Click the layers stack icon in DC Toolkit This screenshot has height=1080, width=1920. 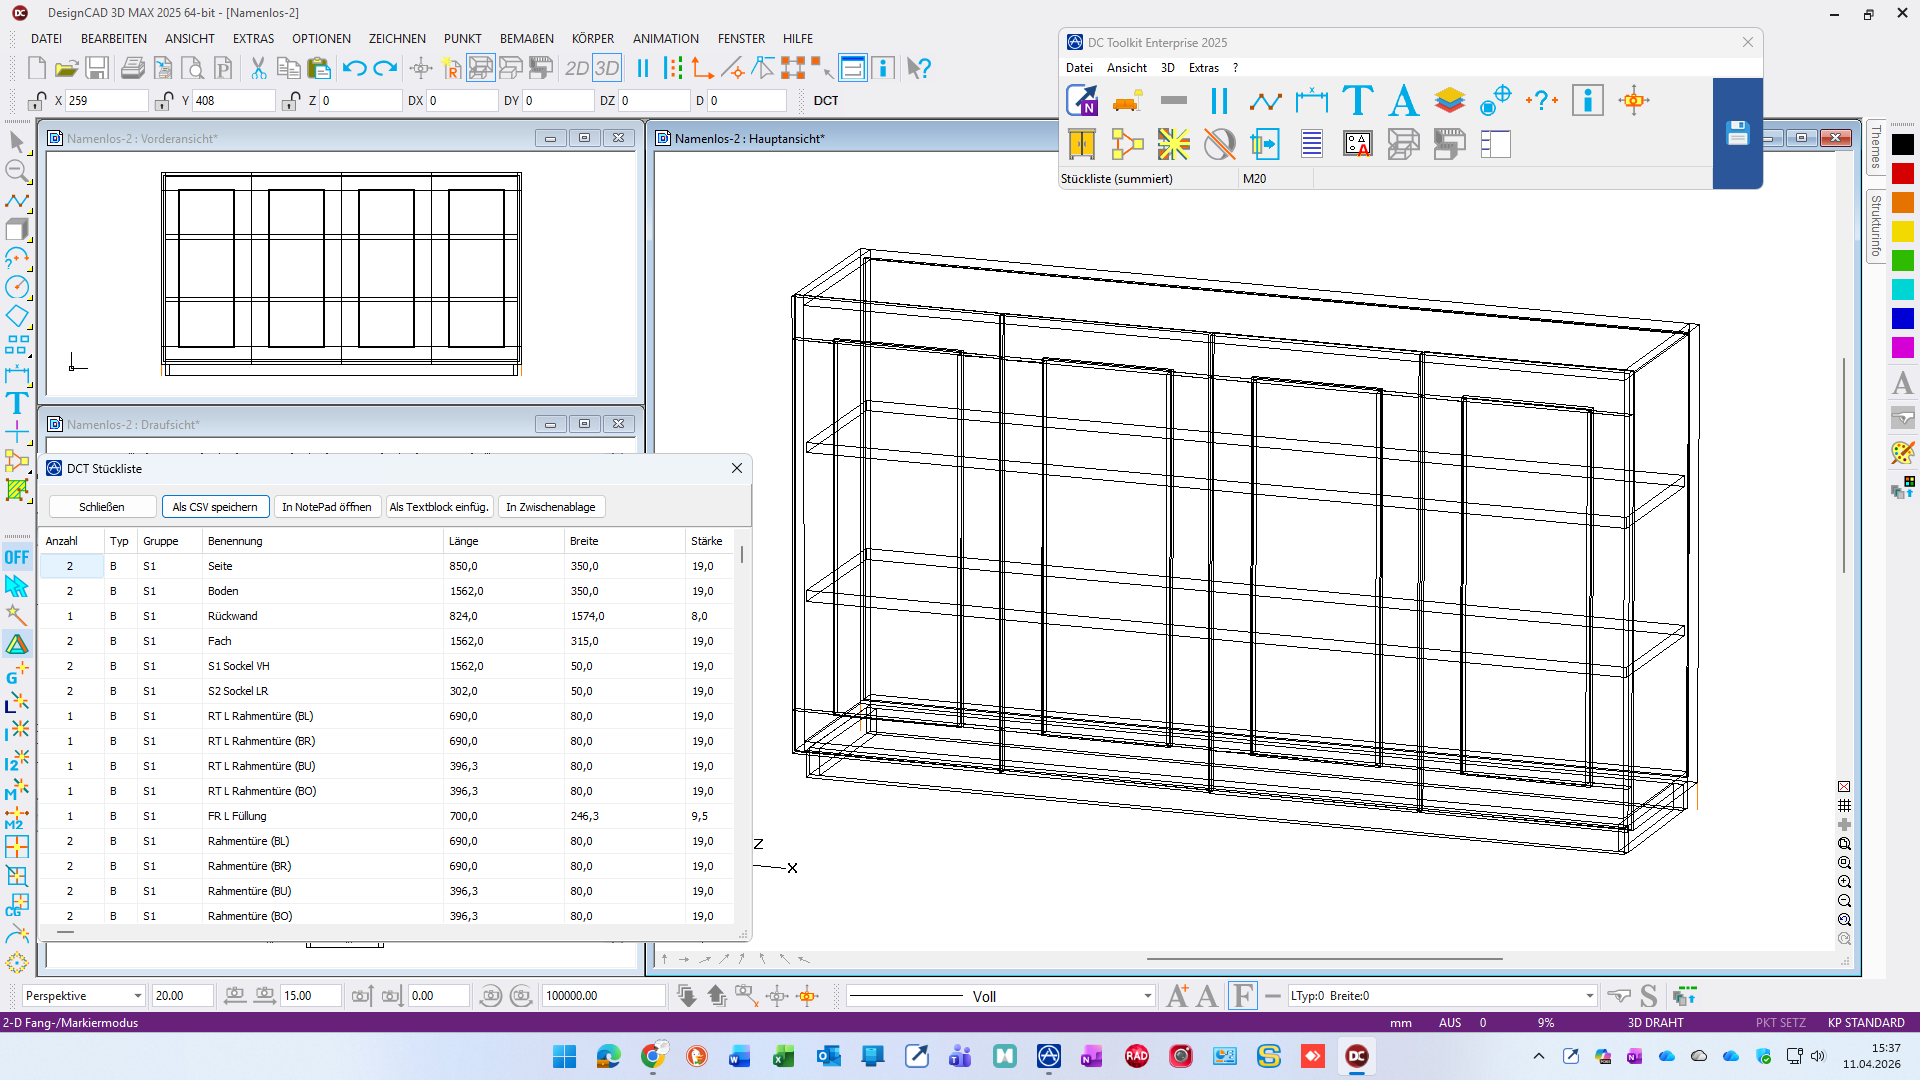click(1449, 100)
